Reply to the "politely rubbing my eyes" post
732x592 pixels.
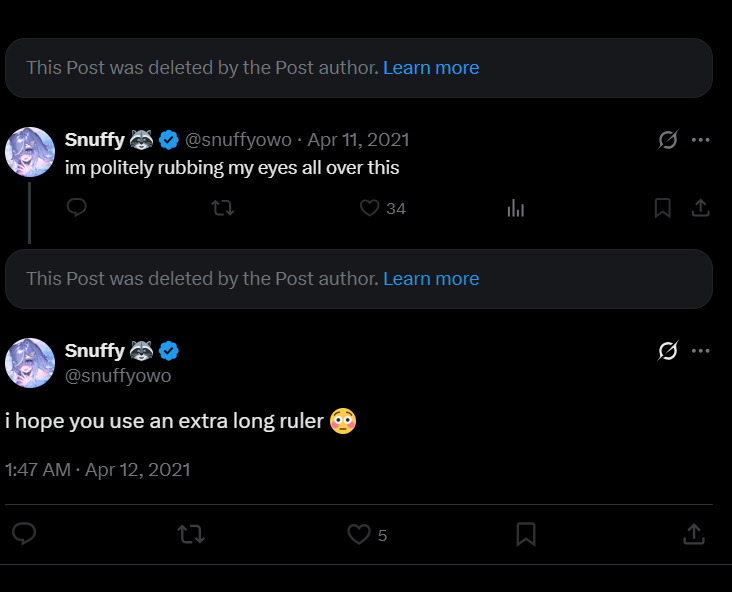pyautogui.click(x=77, y=208)
